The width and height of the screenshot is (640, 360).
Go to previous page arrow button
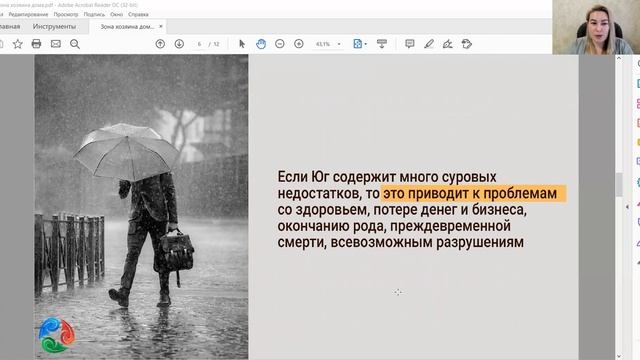click(160, 44)
